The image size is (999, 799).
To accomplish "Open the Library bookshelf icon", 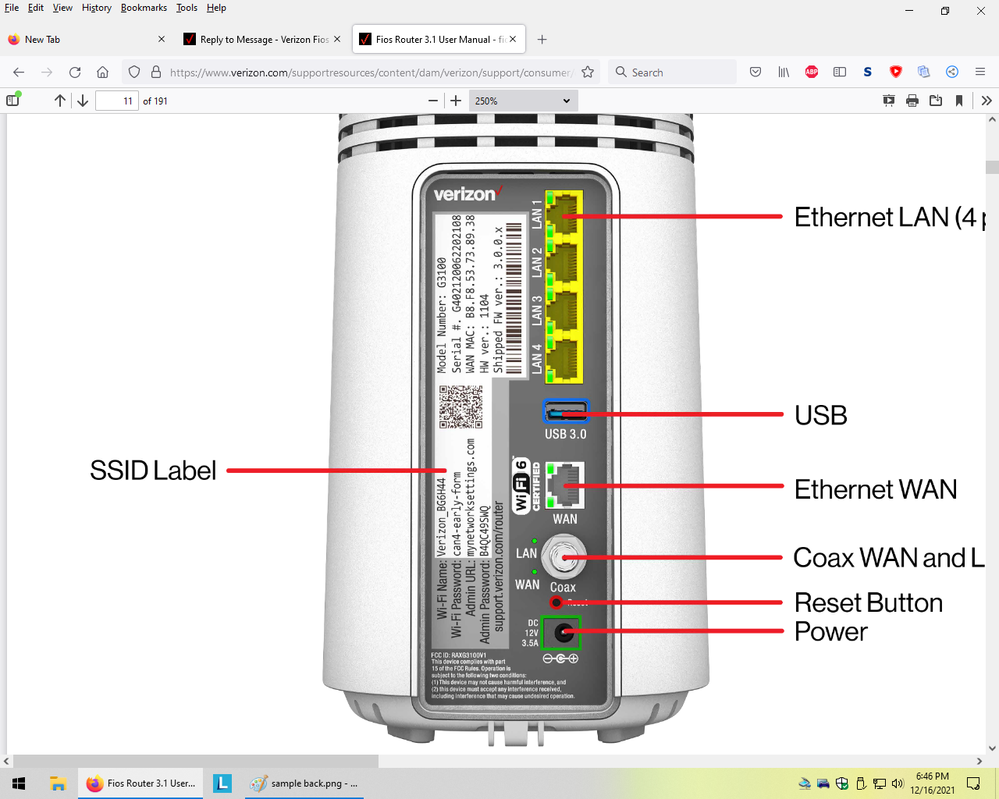I will [x=784, y=72].
